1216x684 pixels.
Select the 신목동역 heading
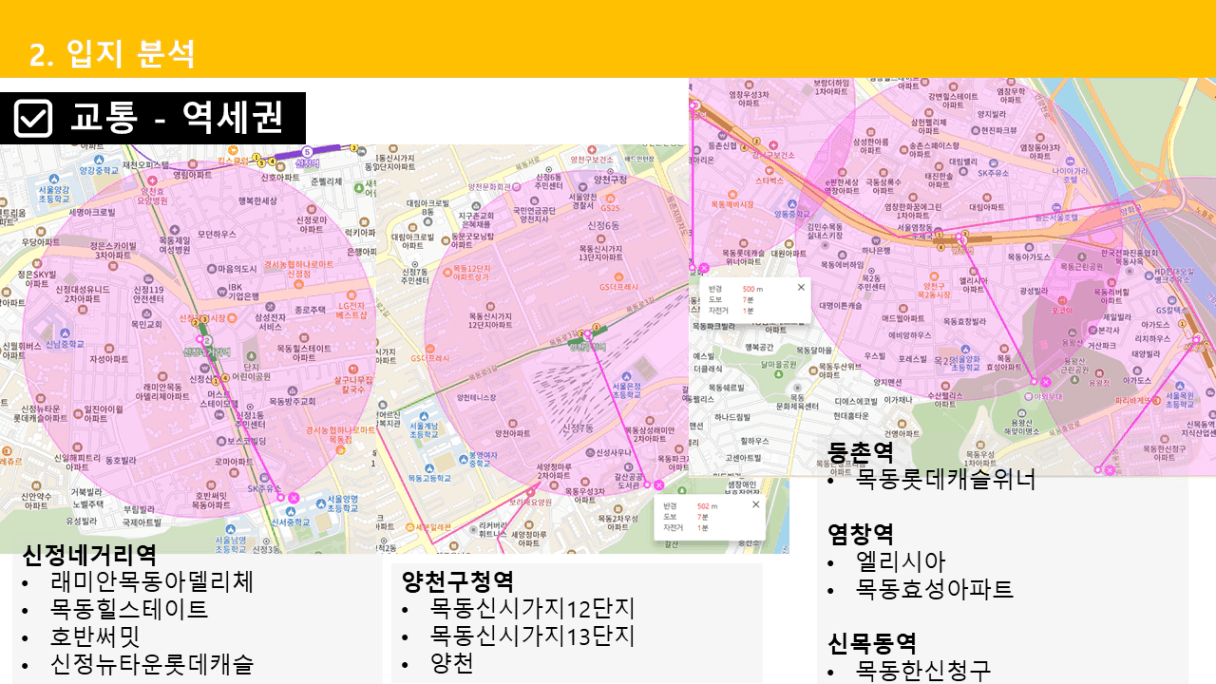click(x=872, y=643)
